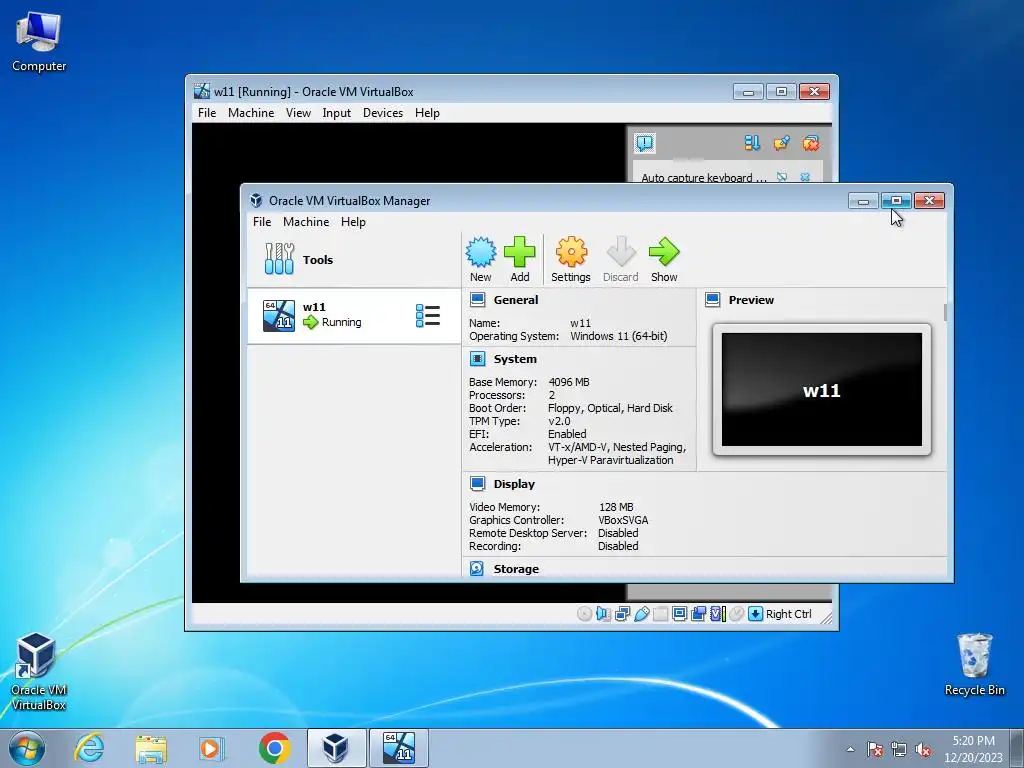This screenshot has width=1024, height=768.
Task: Click the General section heading
Action: click(x=516, y=300)
